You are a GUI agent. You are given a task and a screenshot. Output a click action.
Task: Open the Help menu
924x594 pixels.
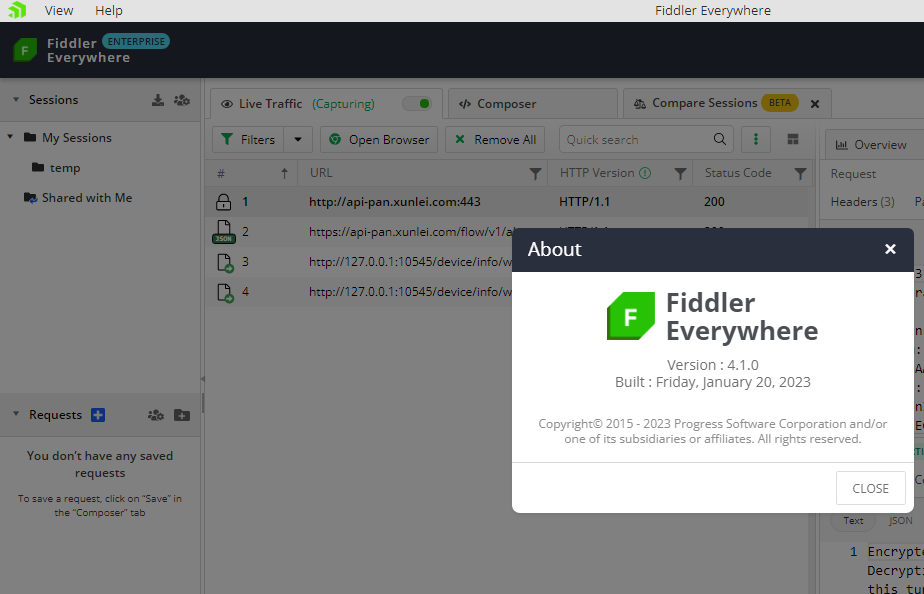point(108,10)
